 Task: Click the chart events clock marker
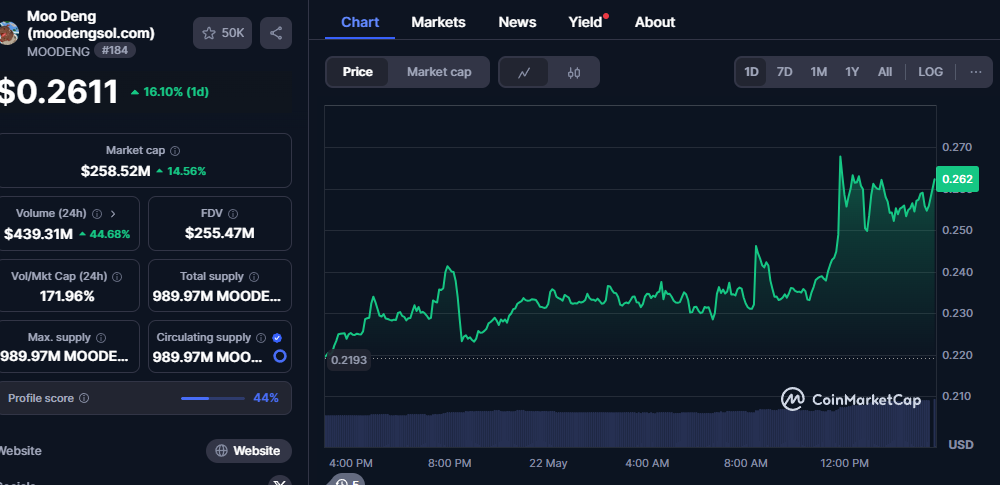[x=347, y=480]
